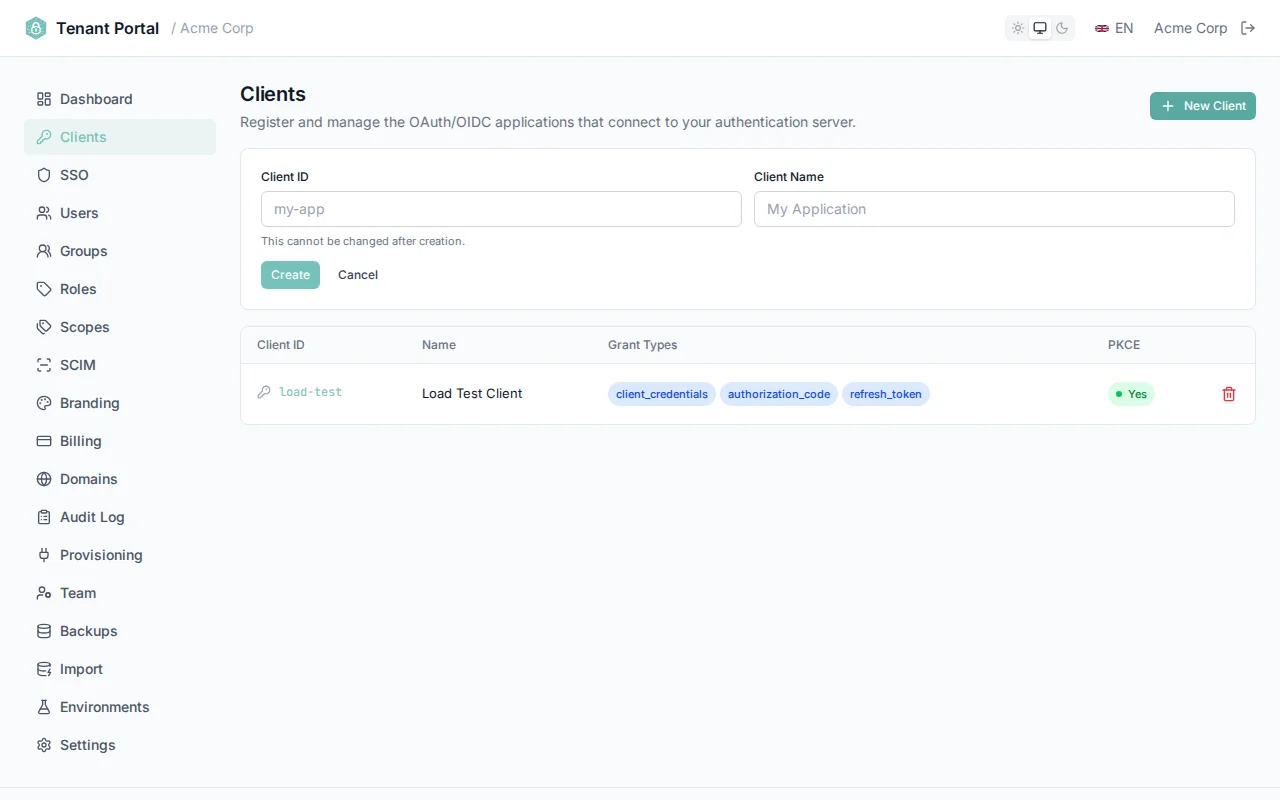The image size is (1280, 800).
Task: Click the refresh_token grant badge
Action: click(886, 394)
